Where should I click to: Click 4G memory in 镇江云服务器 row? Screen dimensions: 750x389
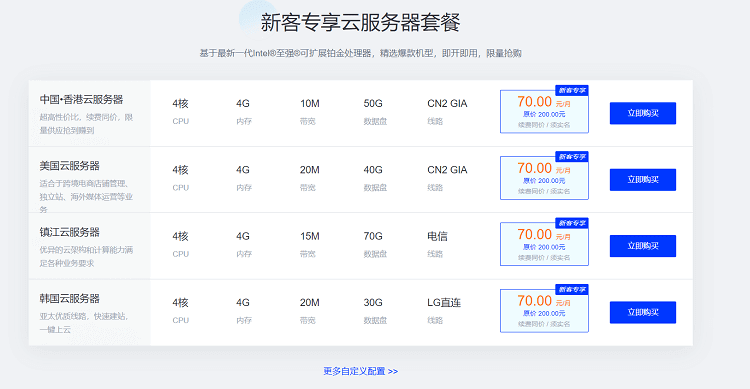(243, 236)
